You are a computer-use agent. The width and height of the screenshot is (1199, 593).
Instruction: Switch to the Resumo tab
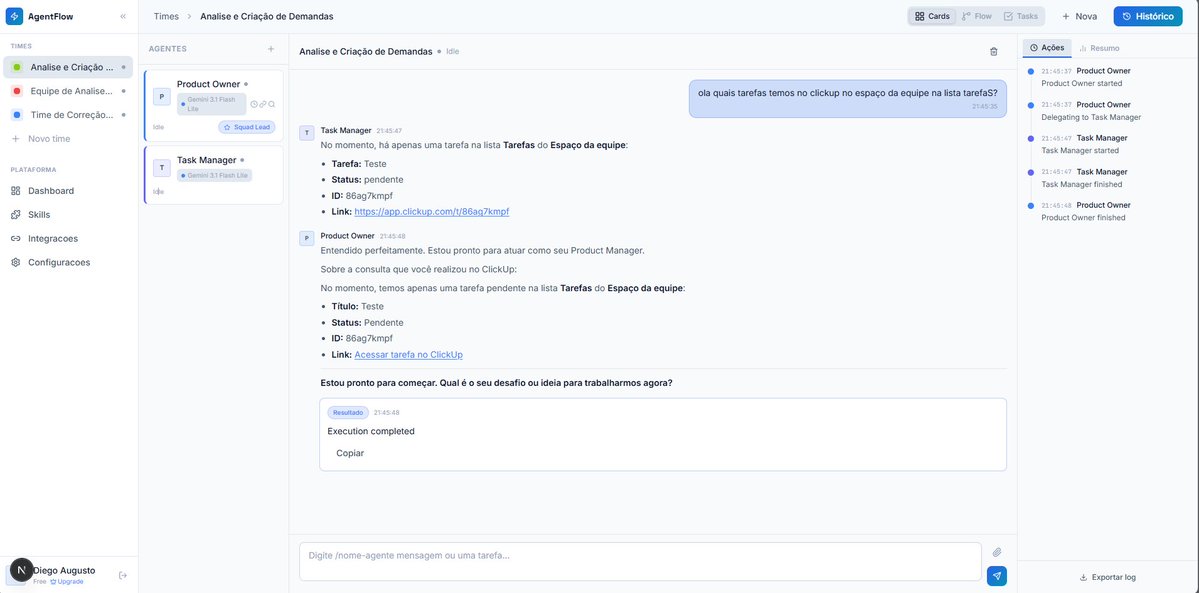[x=1099, y=47]
